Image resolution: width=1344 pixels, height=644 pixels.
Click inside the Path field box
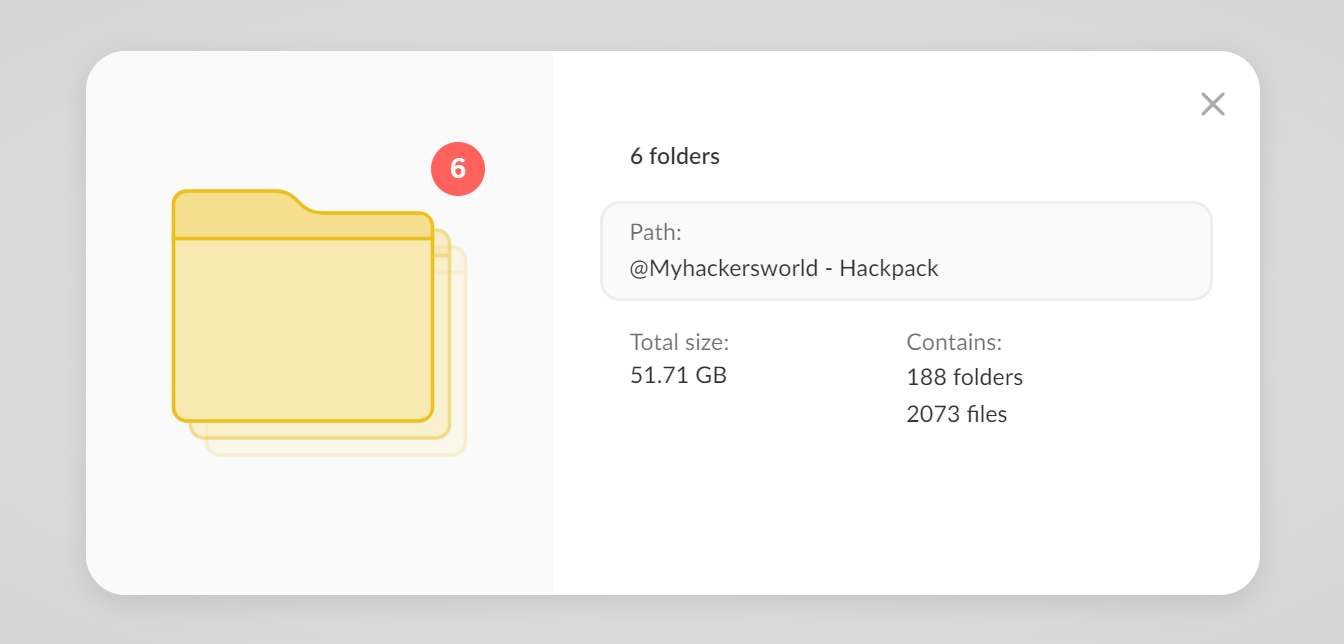[1050, 250]
